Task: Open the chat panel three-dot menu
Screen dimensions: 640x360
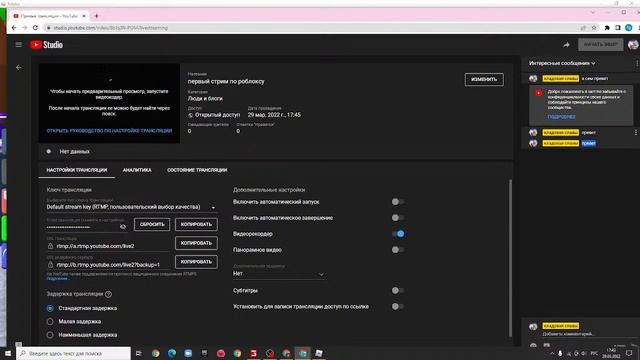Action: (637, 63)
